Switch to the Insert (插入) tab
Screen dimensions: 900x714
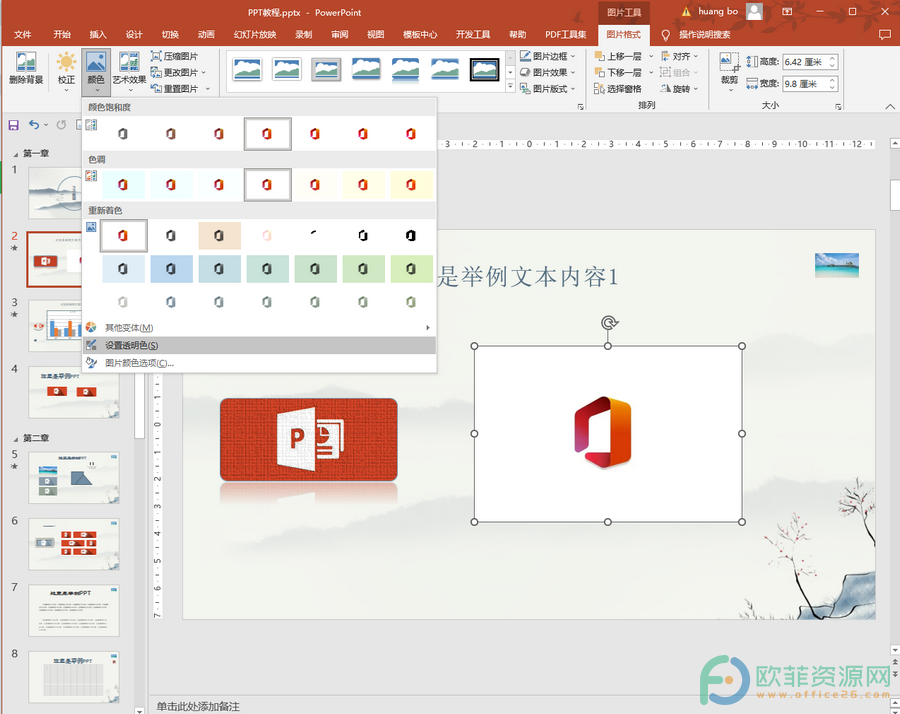click(x=98, y=34)
